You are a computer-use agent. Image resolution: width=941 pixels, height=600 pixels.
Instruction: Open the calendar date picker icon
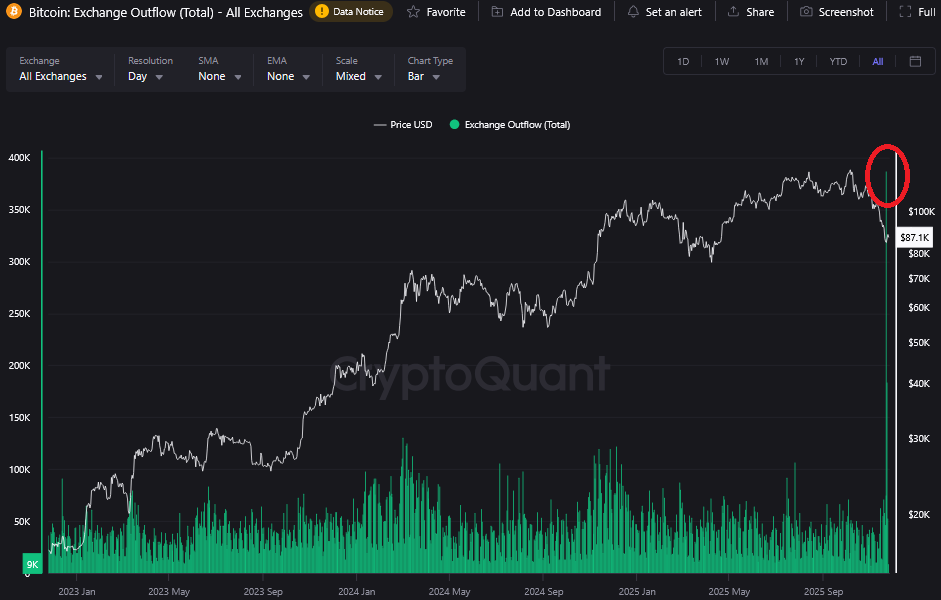[x=915, y=61]
